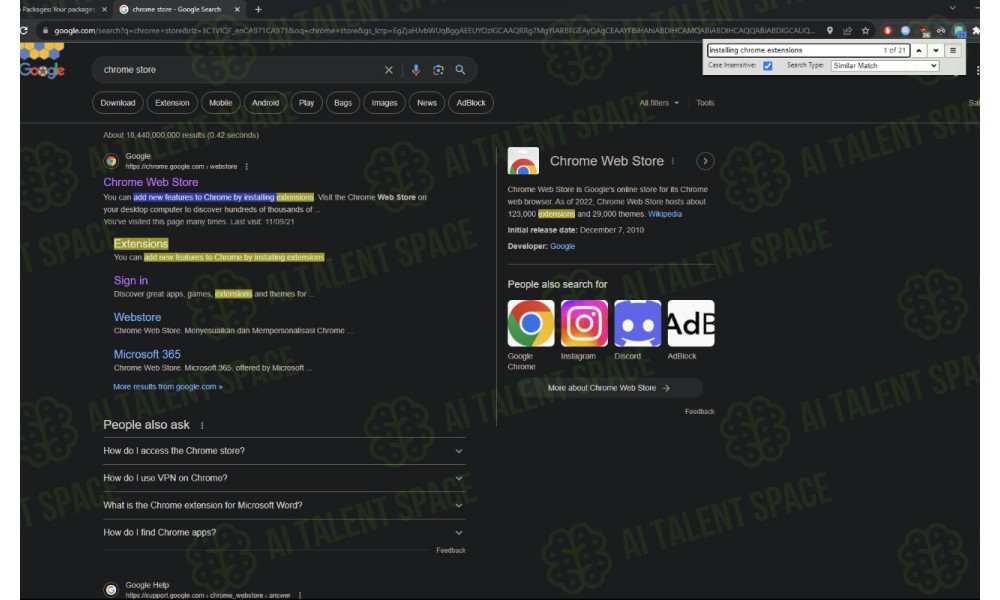Filter results by Android chip

(x=265, y=103)
